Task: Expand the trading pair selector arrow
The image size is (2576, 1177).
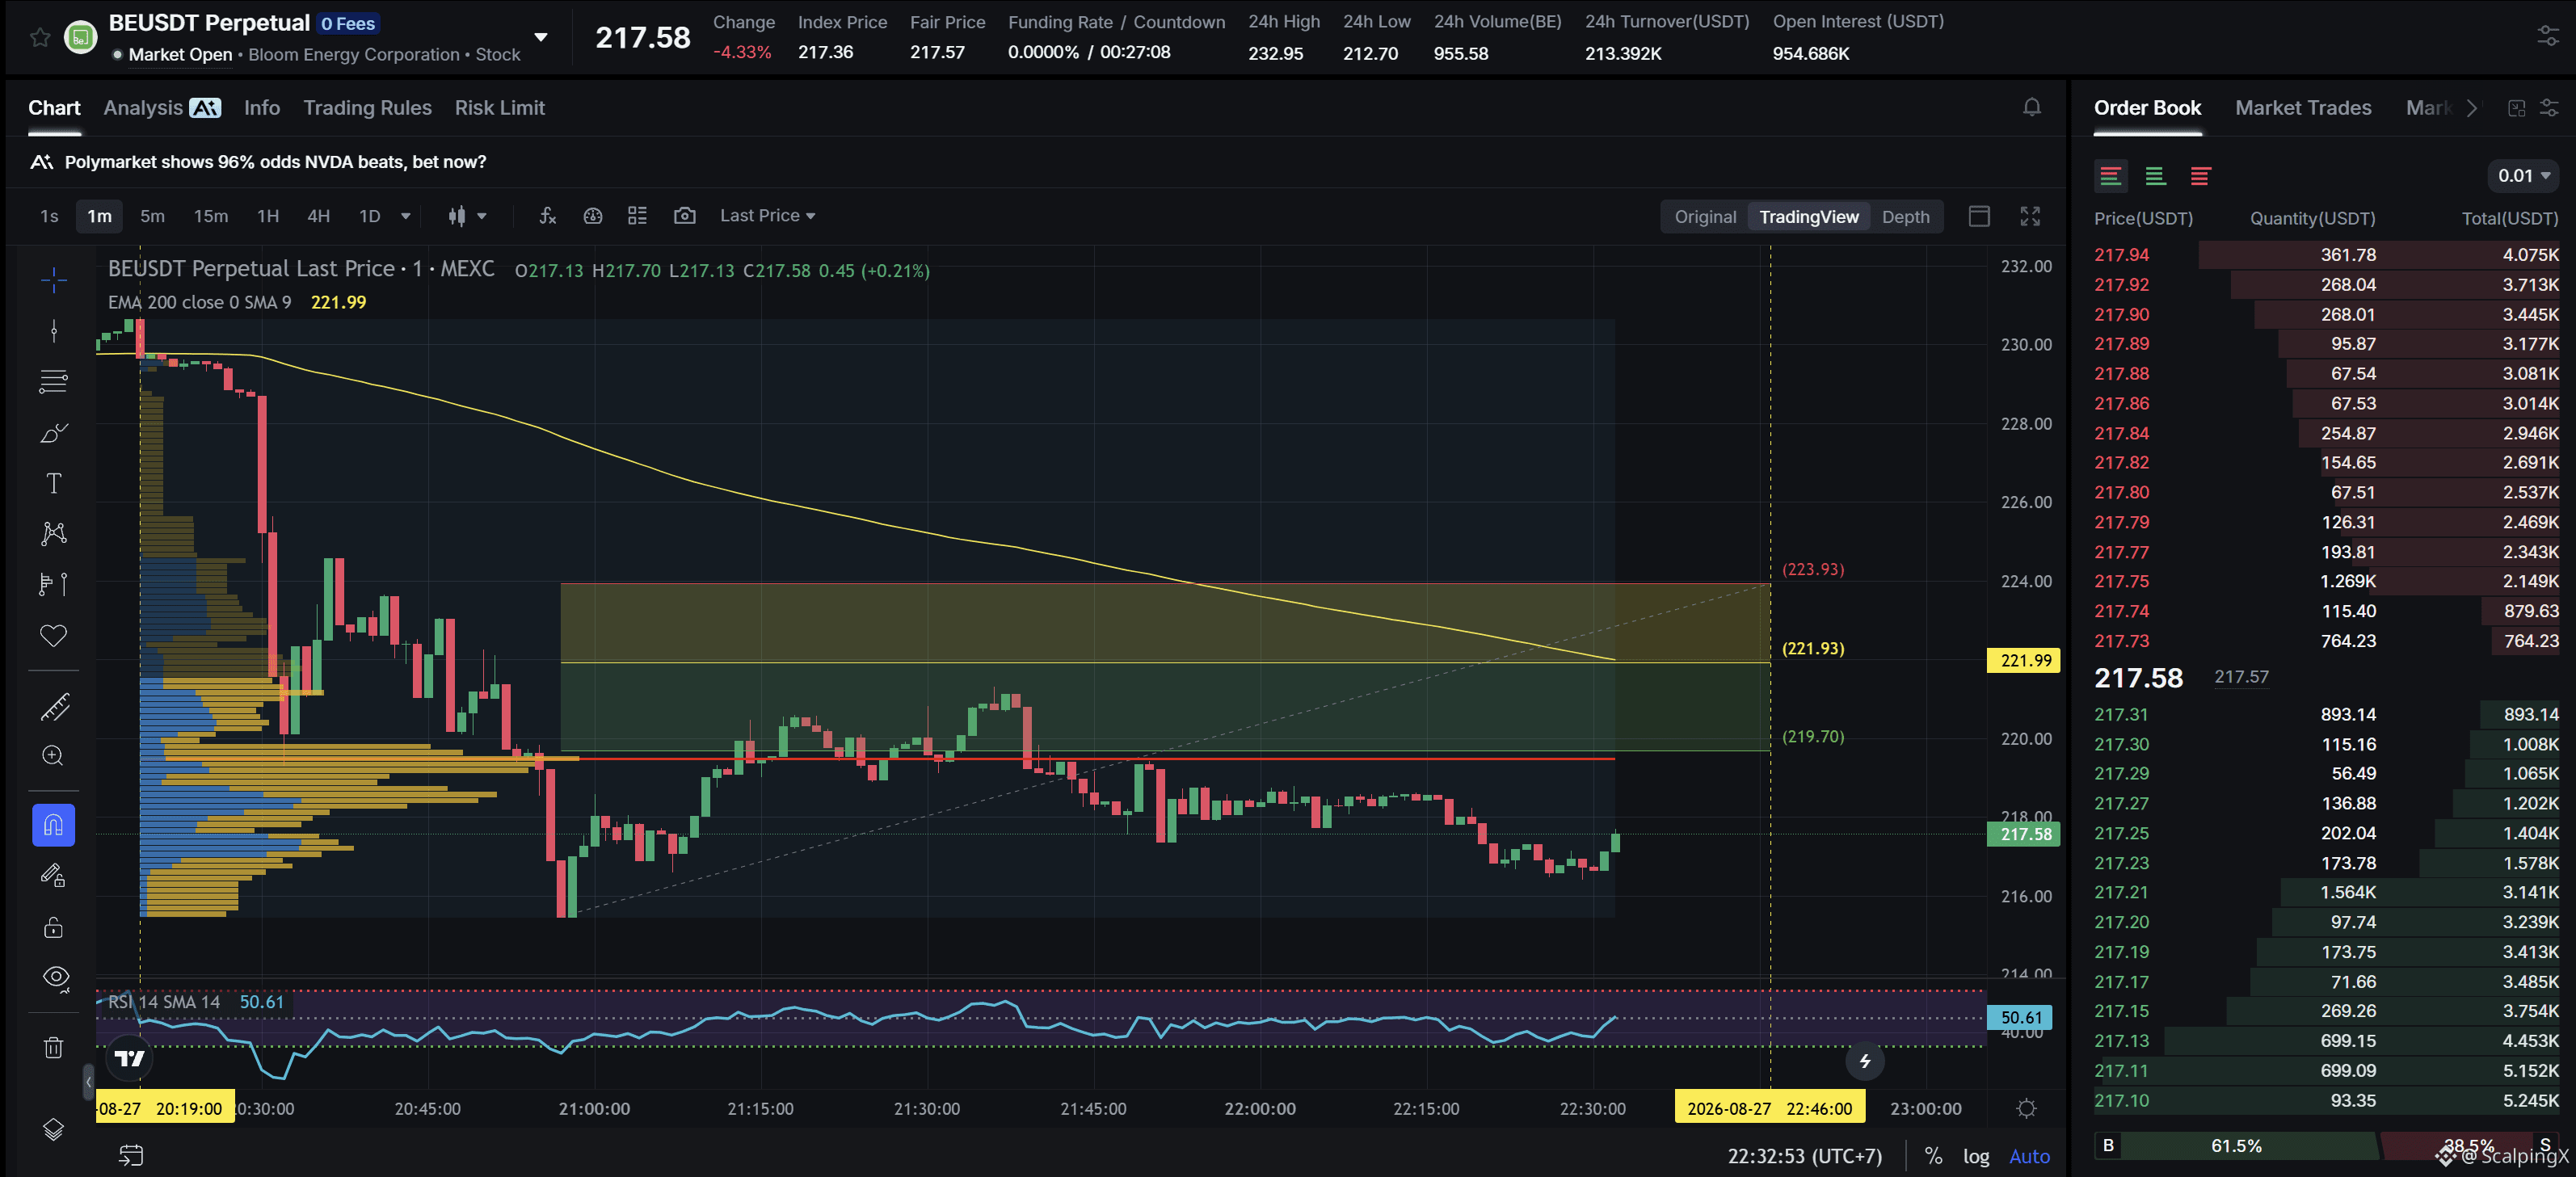Action: 541,38
